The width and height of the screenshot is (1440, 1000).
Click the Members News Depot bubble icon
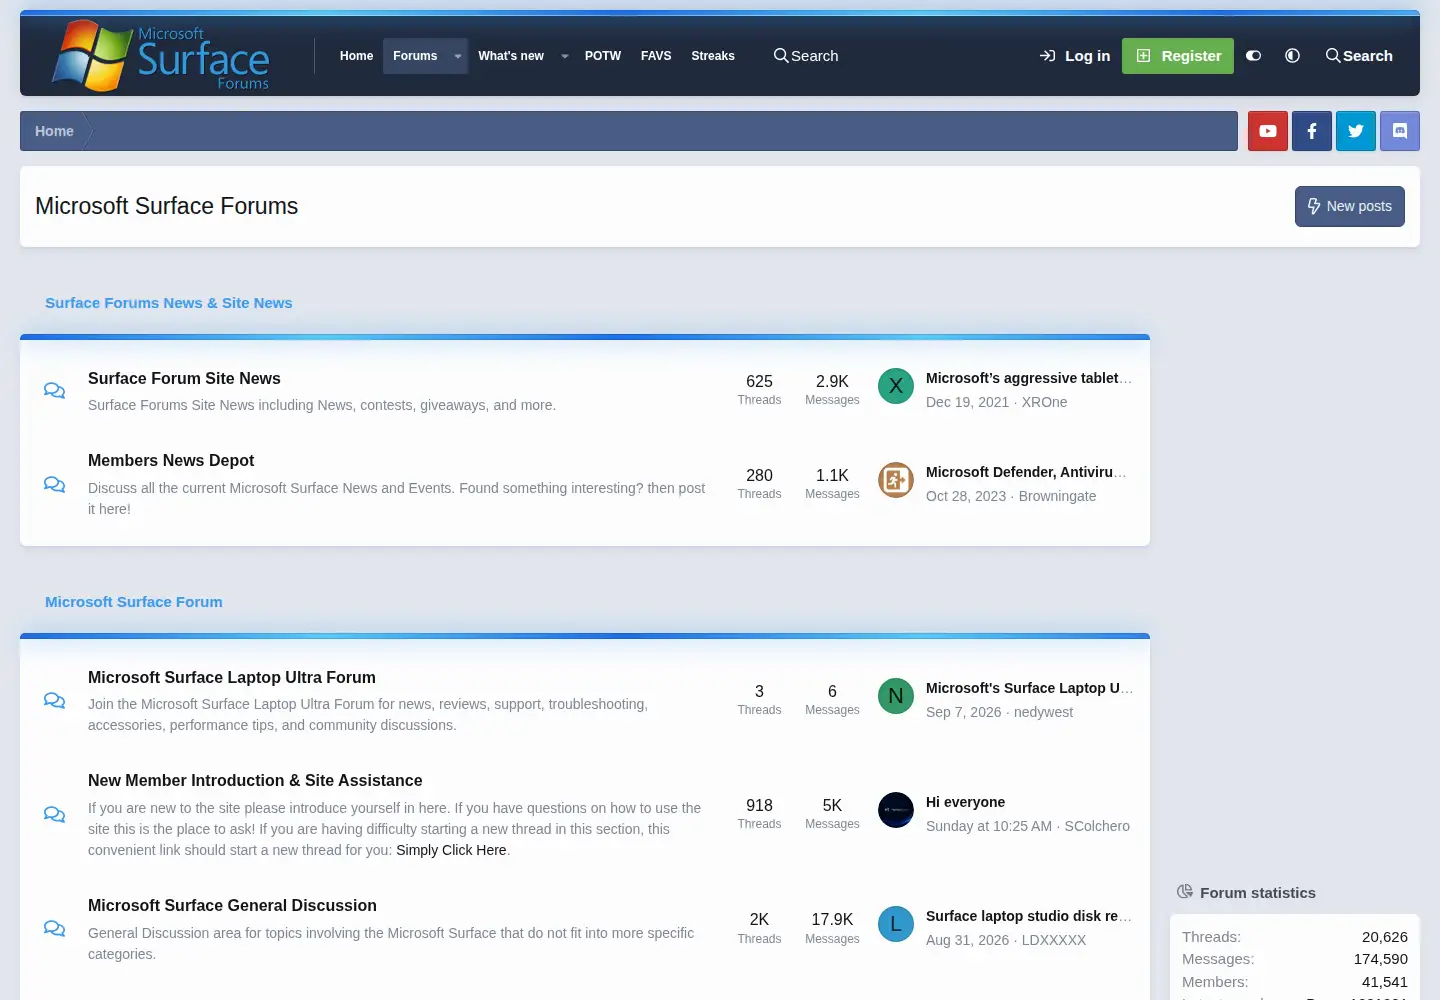pyautogui.click(x=54, y=484)
